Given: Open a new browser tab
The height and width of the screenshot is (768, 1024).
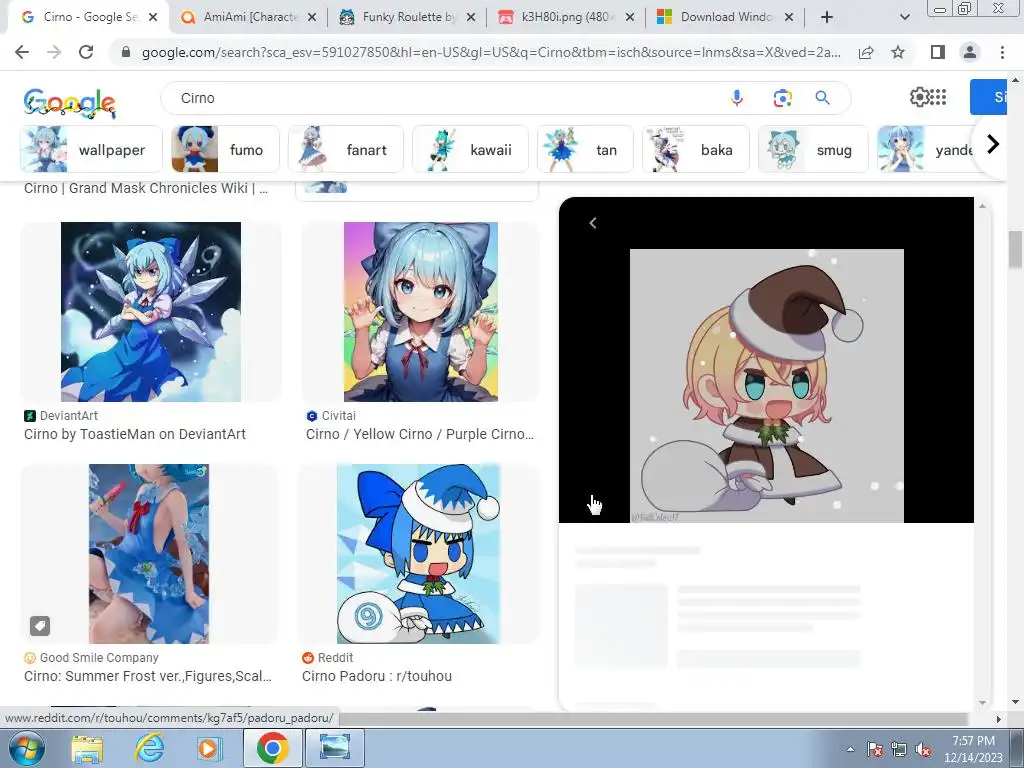Looking at the screenshot, I should (x=827, y=17).
